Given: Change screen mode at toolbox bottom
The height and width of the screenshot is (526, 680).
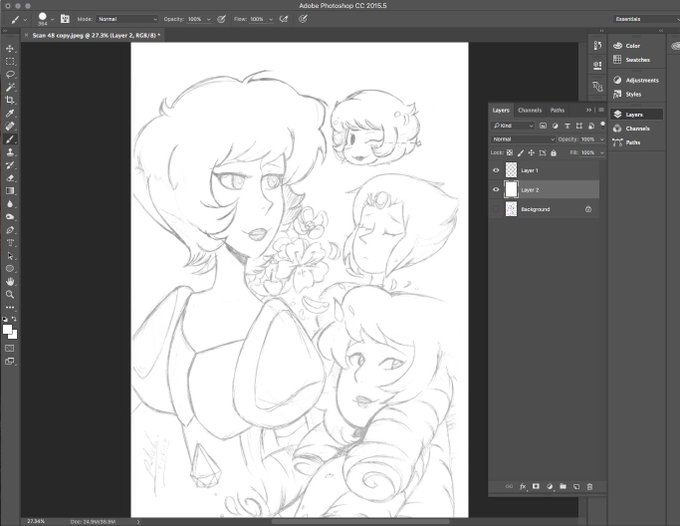Looking at the screenshot, I should pos(10,361).
